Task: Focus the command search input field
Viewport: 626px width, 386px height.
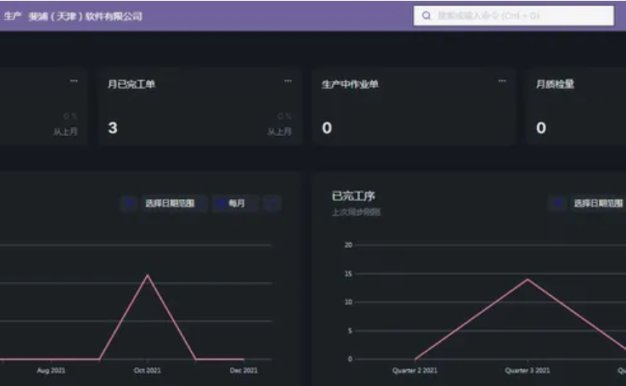Action: [513, 16]
